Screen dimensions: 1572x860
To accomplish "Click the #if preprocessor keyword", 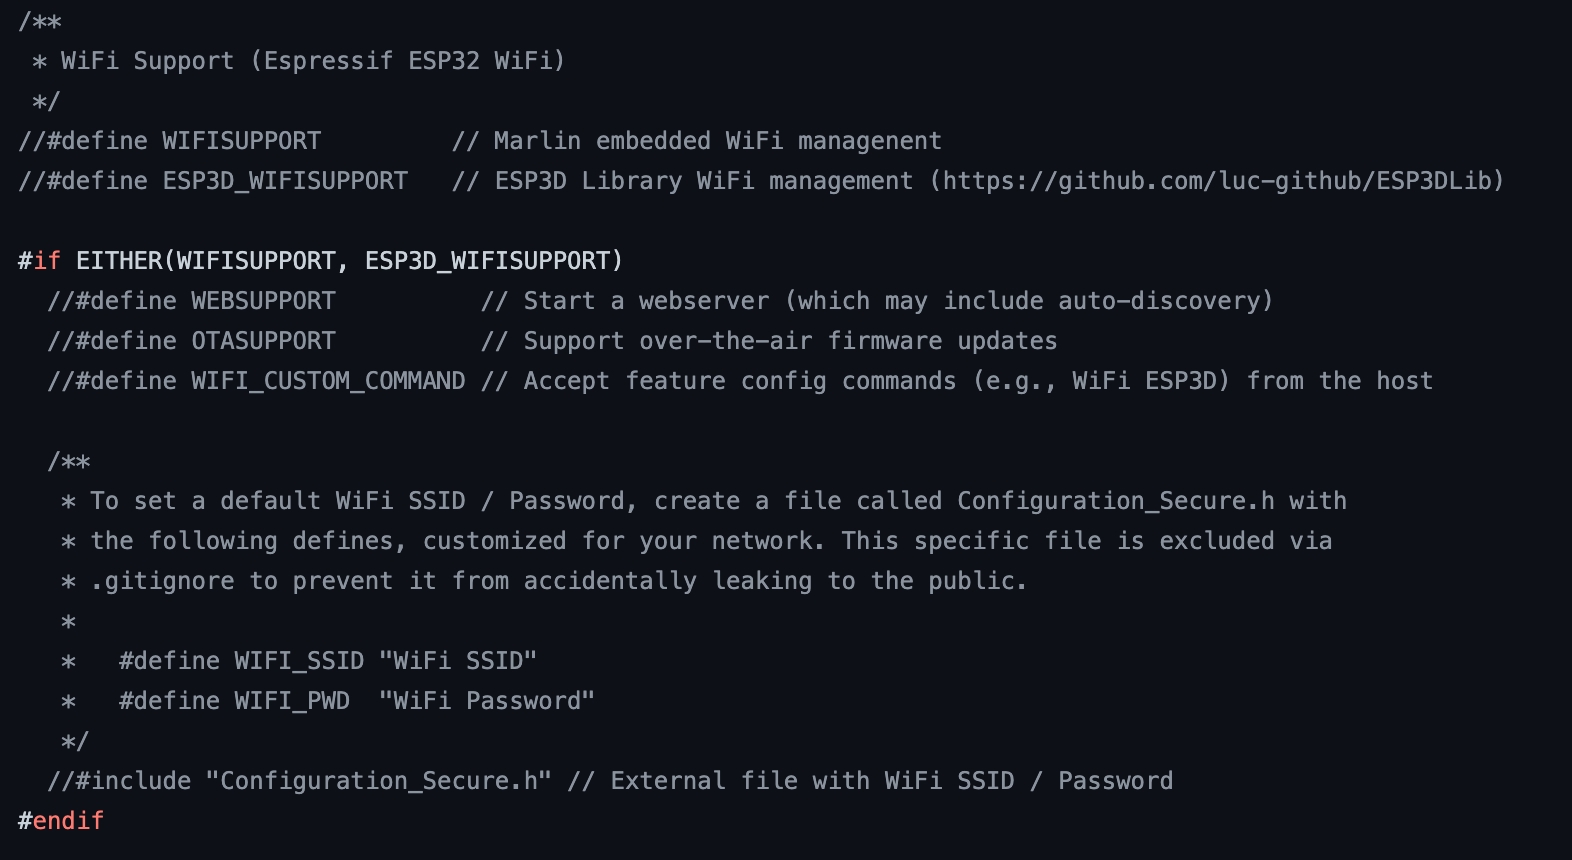I will 40,261.
